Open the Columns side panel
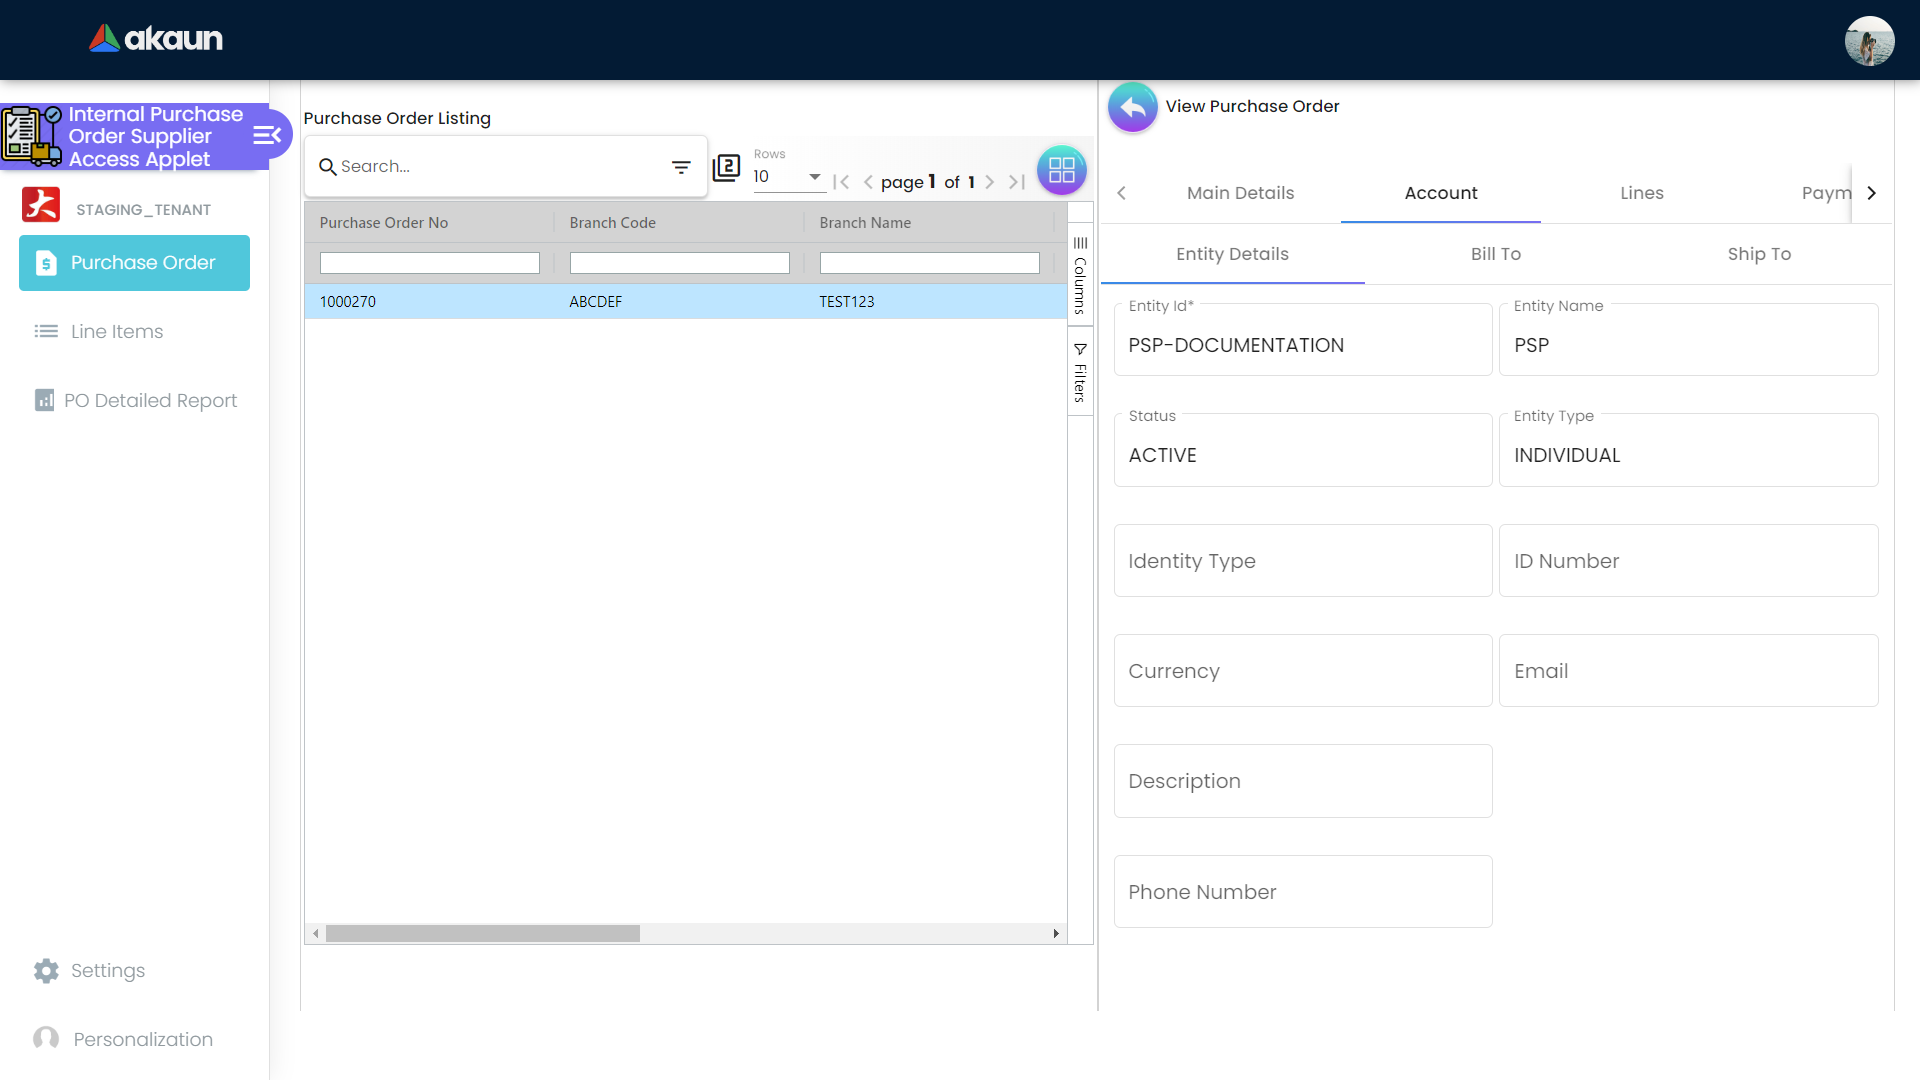The height and width of the screenshot is (1080, 1920). click(1080, 275)
